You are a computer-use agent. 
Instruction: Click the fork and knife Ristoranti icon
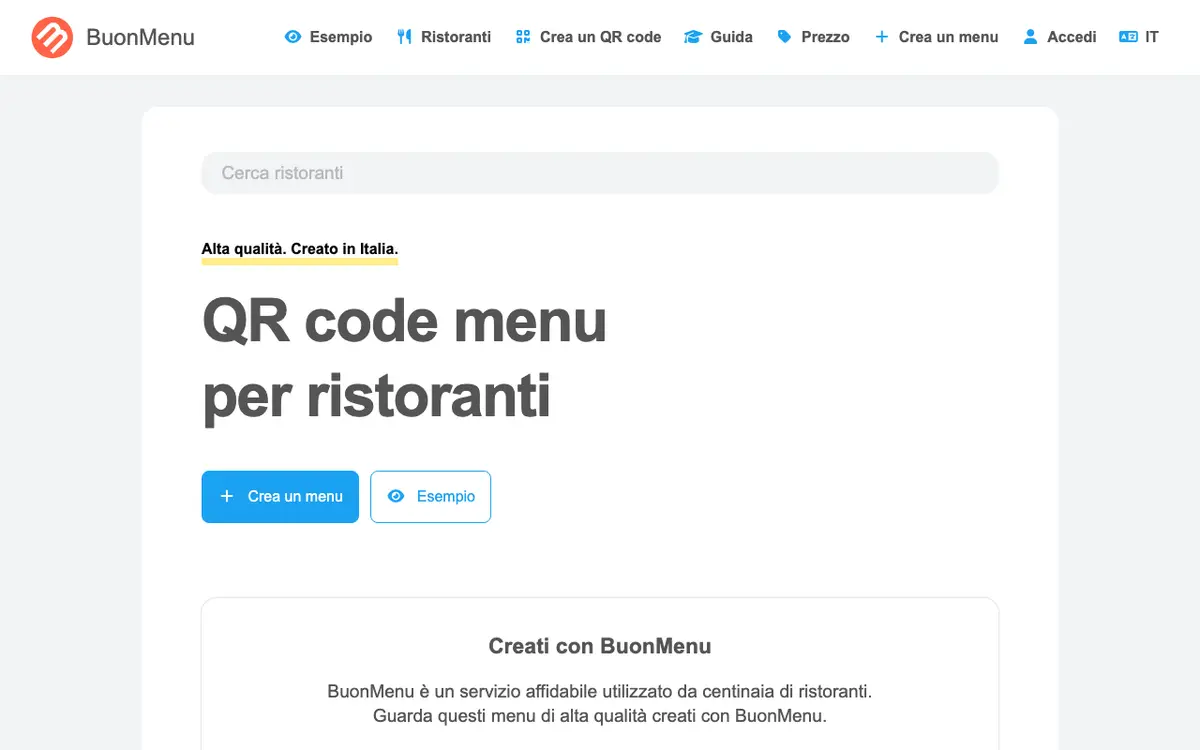click(x=404, y=37)
